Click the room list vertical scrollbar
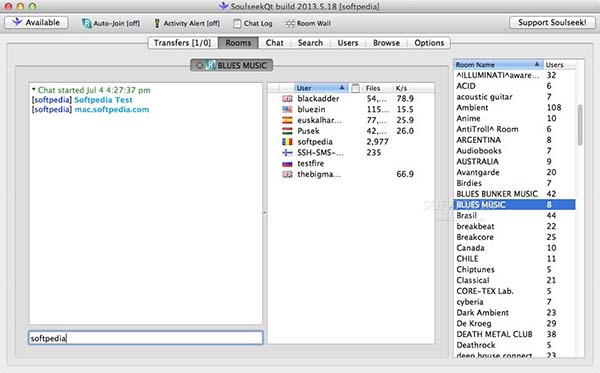The image size is (600, 373). (x=580, y=125)
